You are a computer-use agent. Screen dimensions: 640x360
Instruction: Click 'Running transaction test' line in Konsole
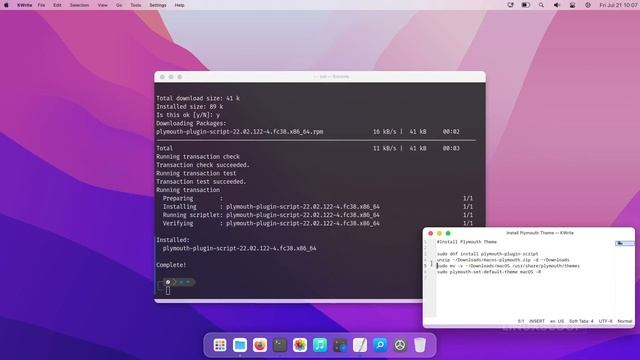pos(196,173)
